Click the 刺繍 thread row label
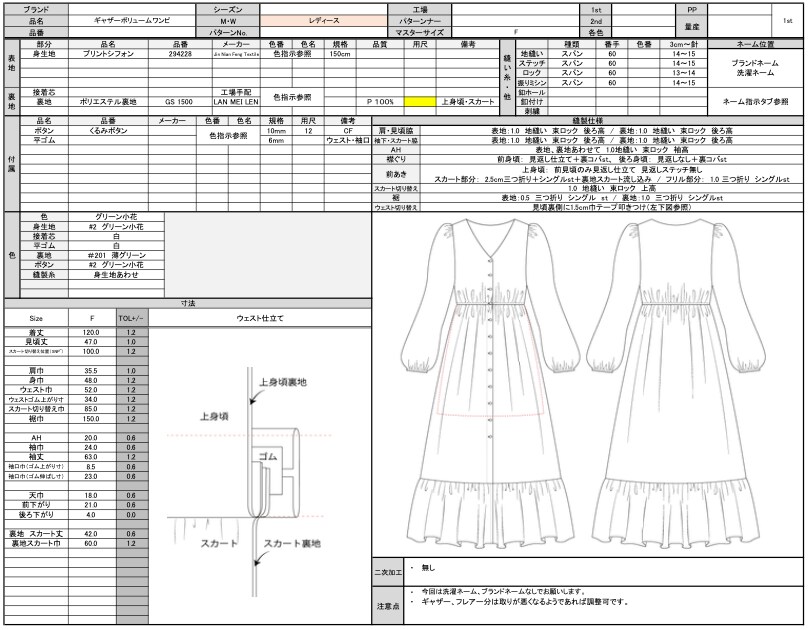Image resolution: width=810 pixels, height=630 pixels. point(532,111)
